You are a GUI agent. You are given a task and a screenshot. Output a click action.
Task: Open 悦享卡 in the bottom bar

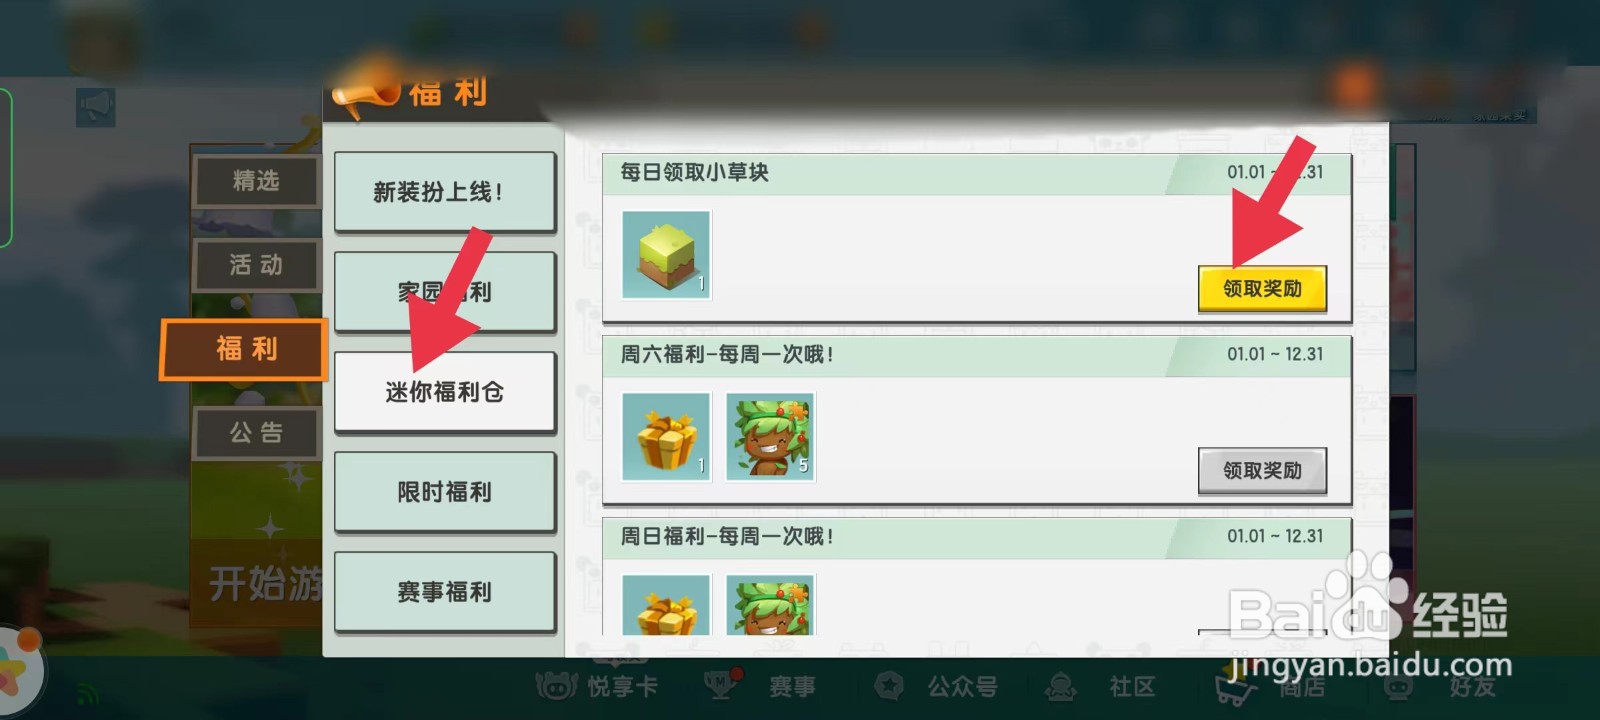click(x=598, y=686)
